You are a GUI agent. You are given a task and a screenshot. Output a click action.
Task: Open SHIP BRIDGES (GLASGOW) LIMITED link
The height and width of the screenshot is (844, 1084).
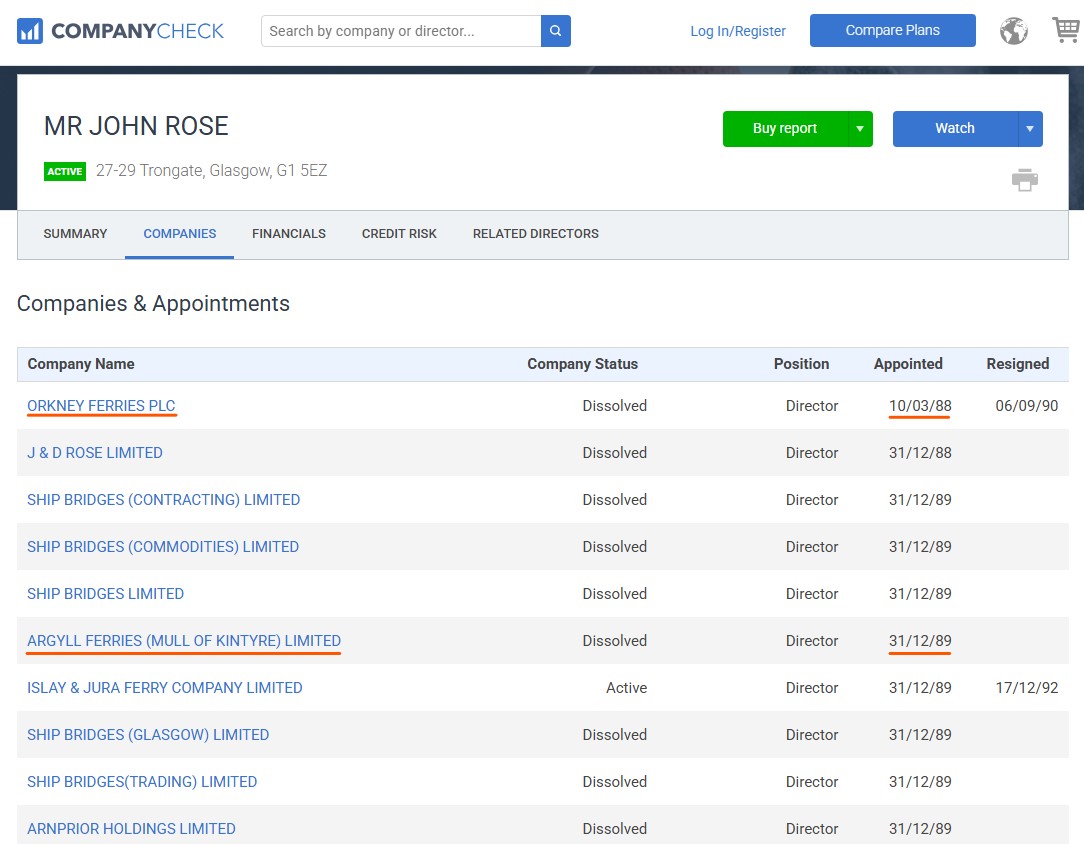[x=148, y=735]
